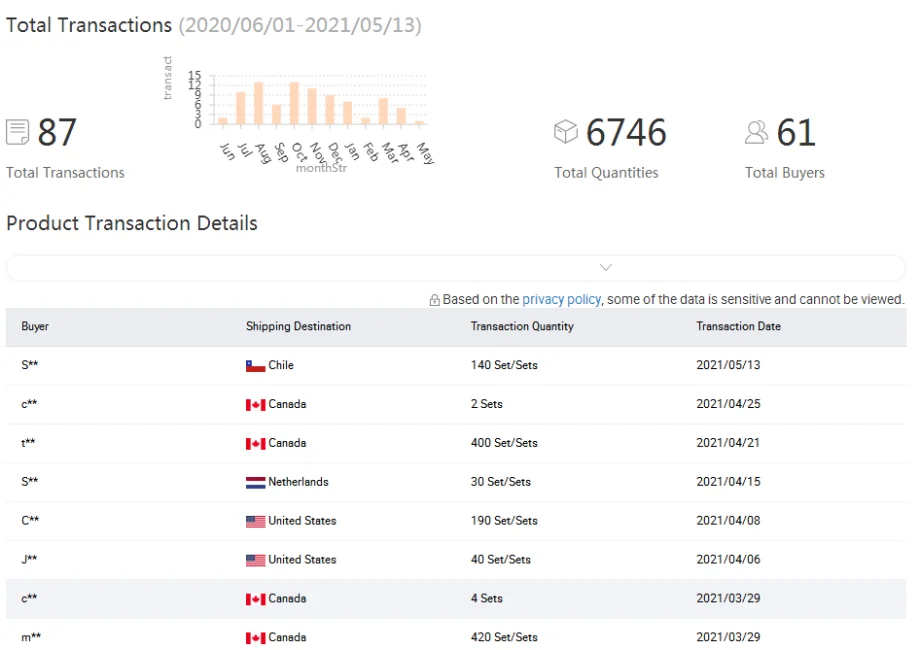
Task: Expand the product transaction details chevron
Action: [x=605, y=268]
